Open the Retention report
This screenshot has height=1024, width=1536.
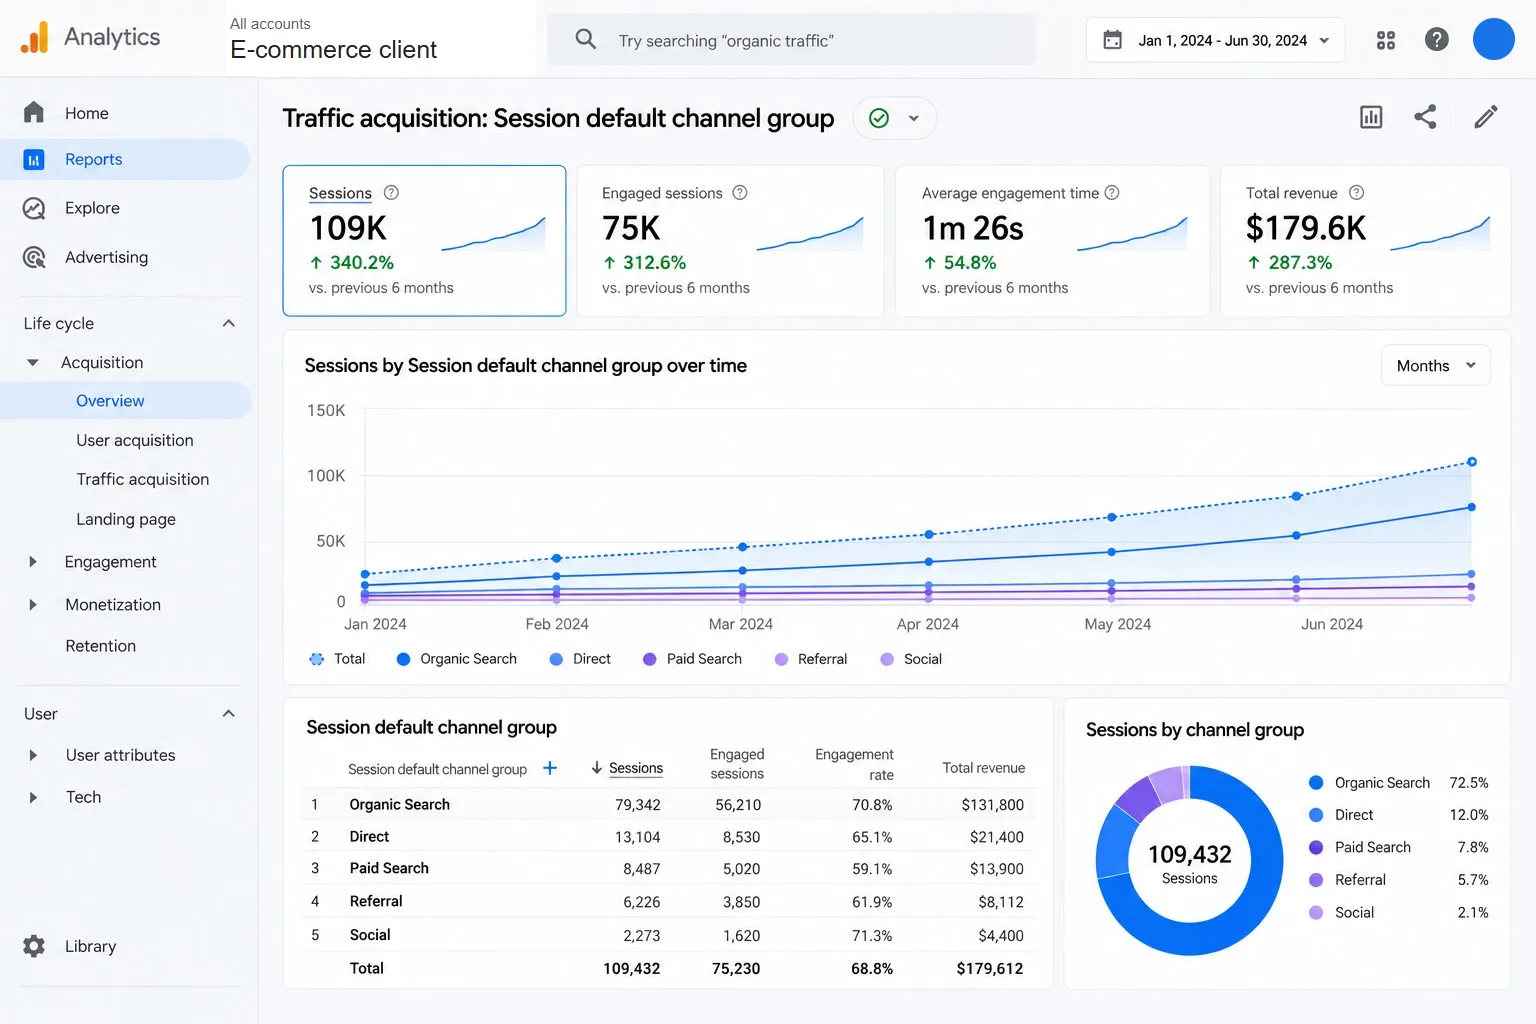(x=100, y=646)
